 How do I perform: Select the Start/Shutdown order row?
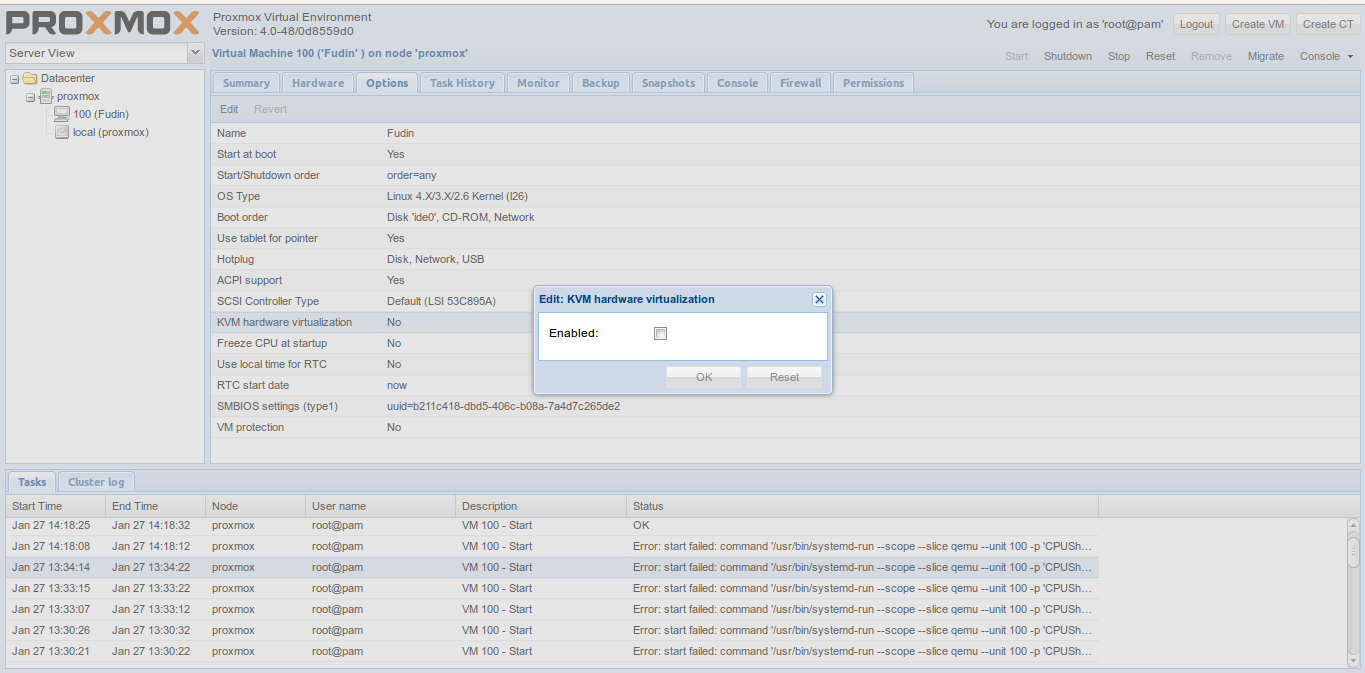tap(786, 175)
